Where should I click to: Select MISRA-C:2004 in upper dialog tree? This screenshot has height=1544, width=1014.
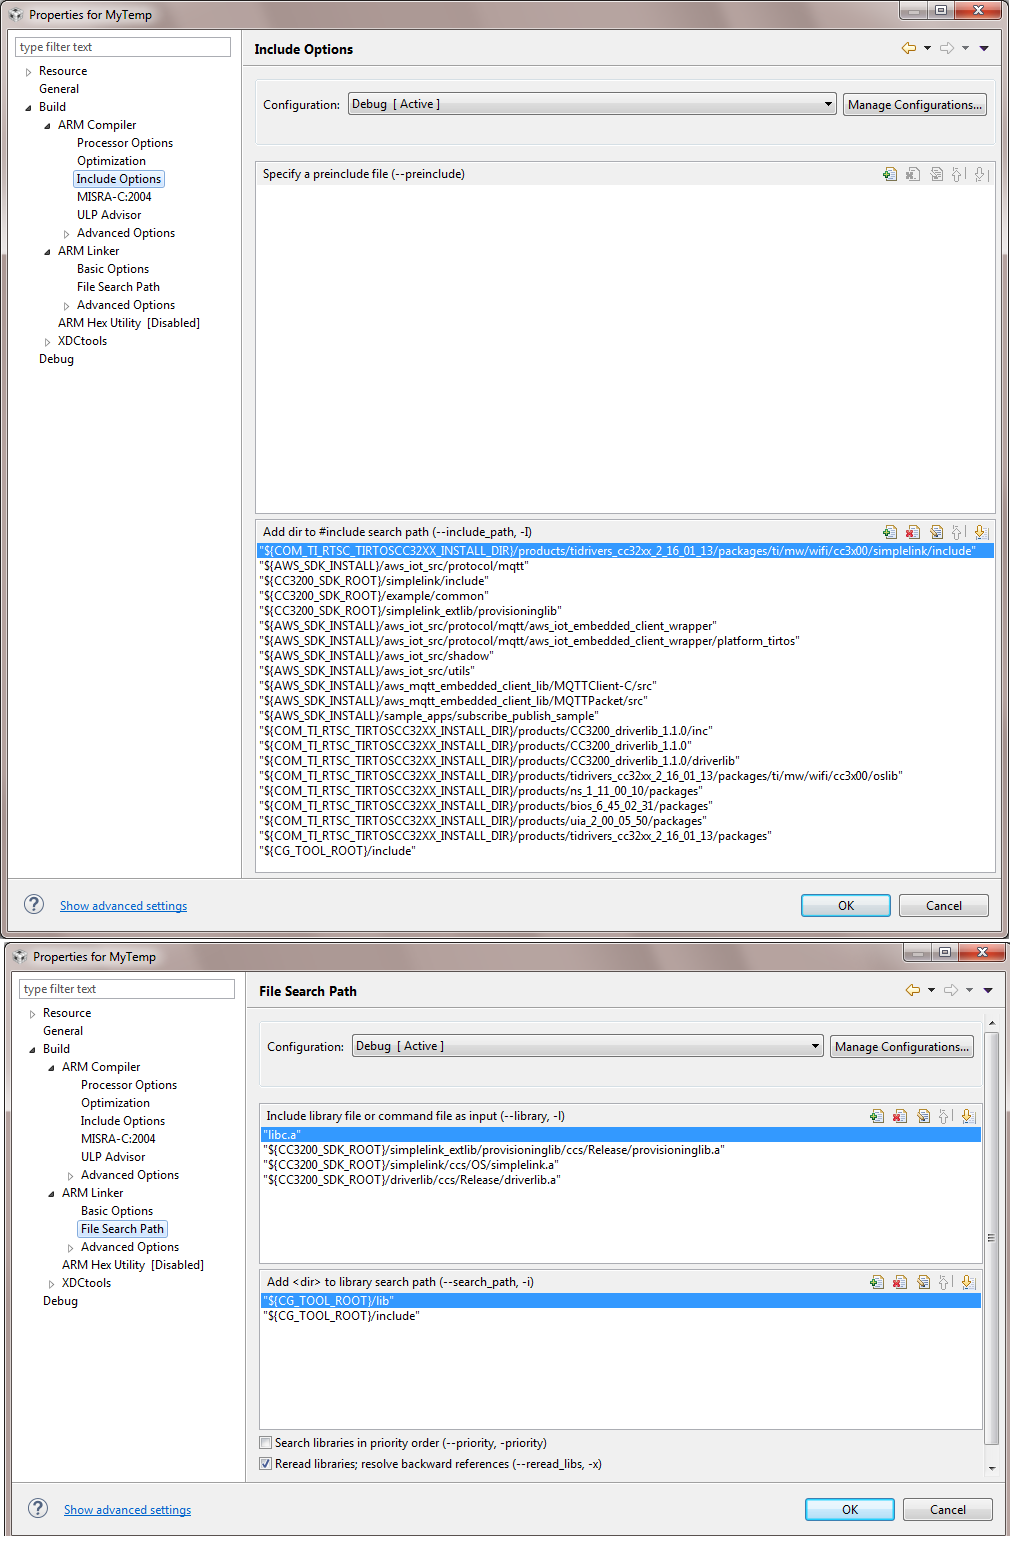[114, 197]
